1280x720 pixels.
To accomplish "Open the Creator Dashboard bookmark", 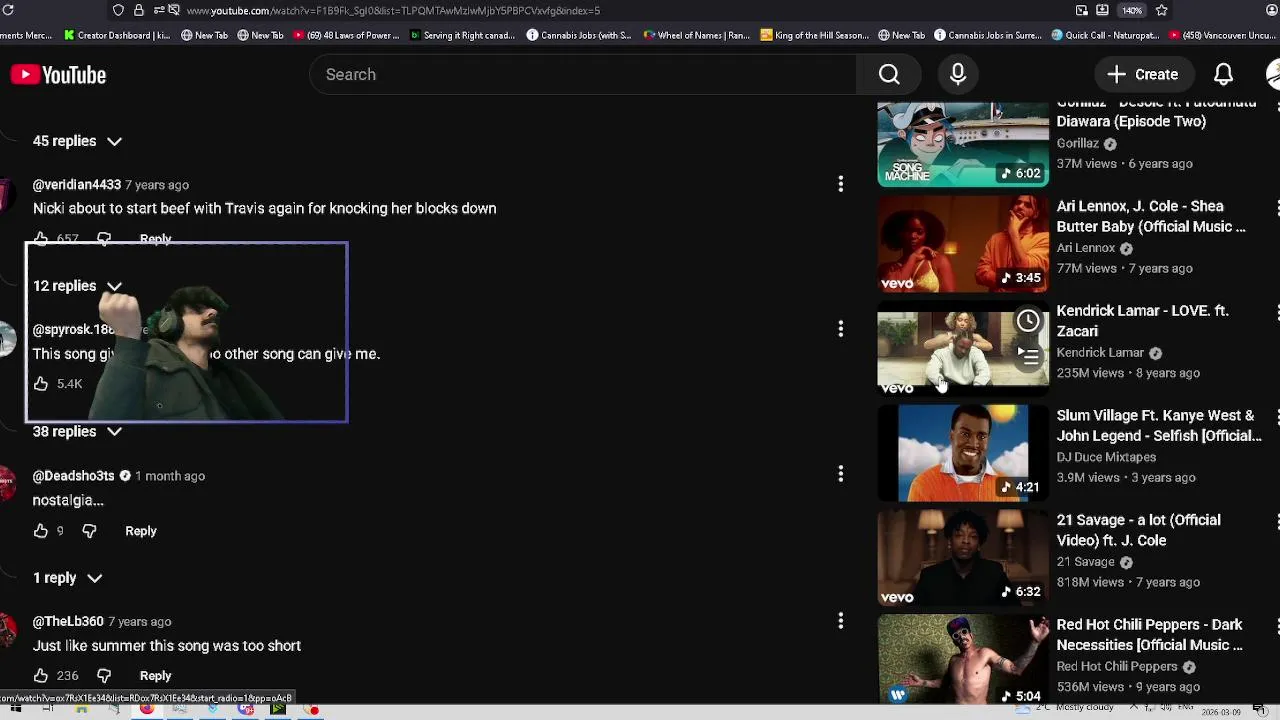I will click(x=117, y=35).
